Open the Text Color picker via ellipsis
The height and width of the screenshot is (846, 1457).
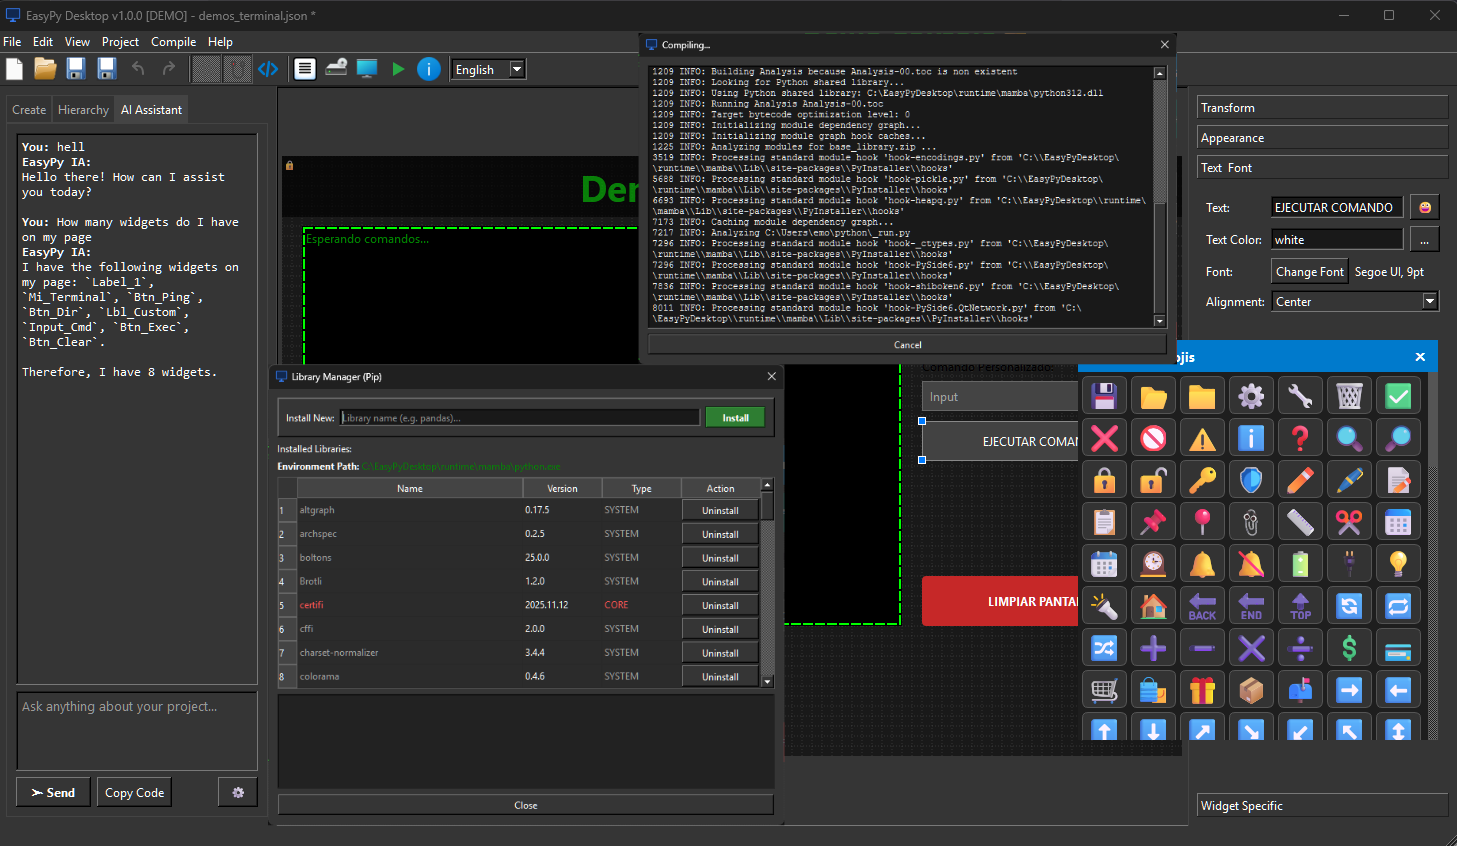click(x=1424, y=238)
